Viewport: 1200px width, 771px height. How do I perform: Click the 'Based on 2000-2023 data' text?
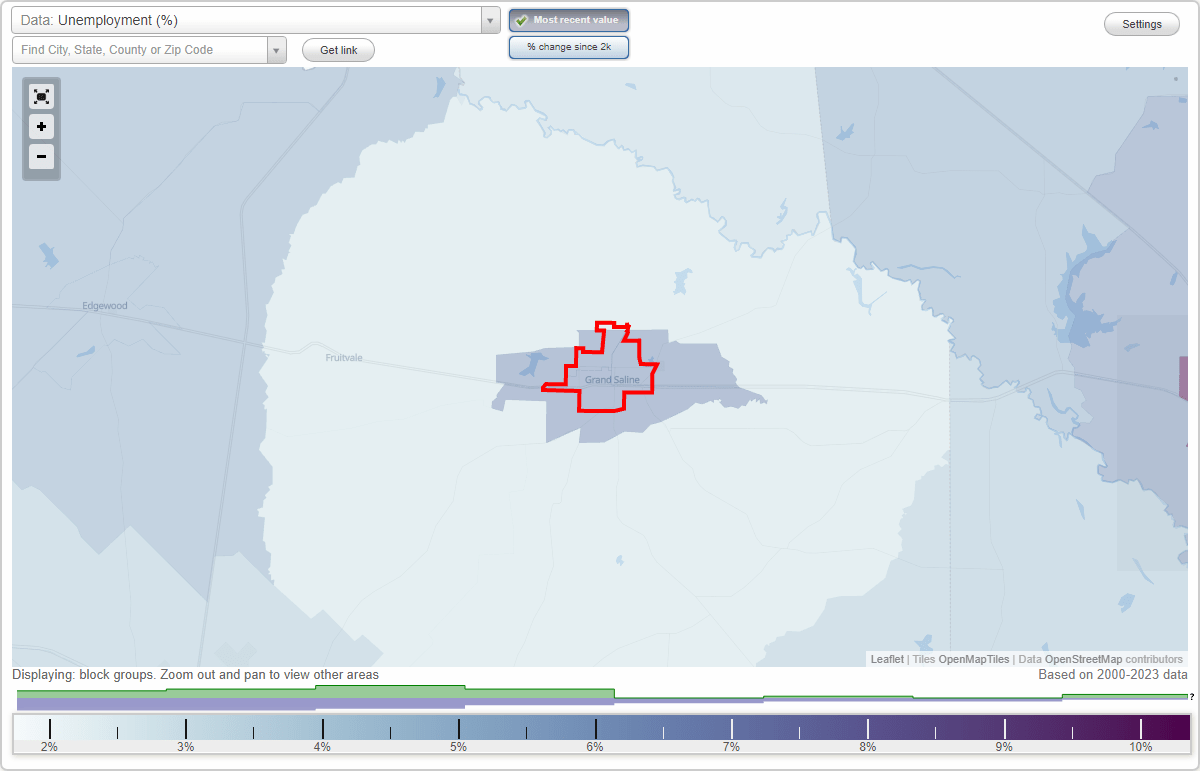click(1112, 675)
